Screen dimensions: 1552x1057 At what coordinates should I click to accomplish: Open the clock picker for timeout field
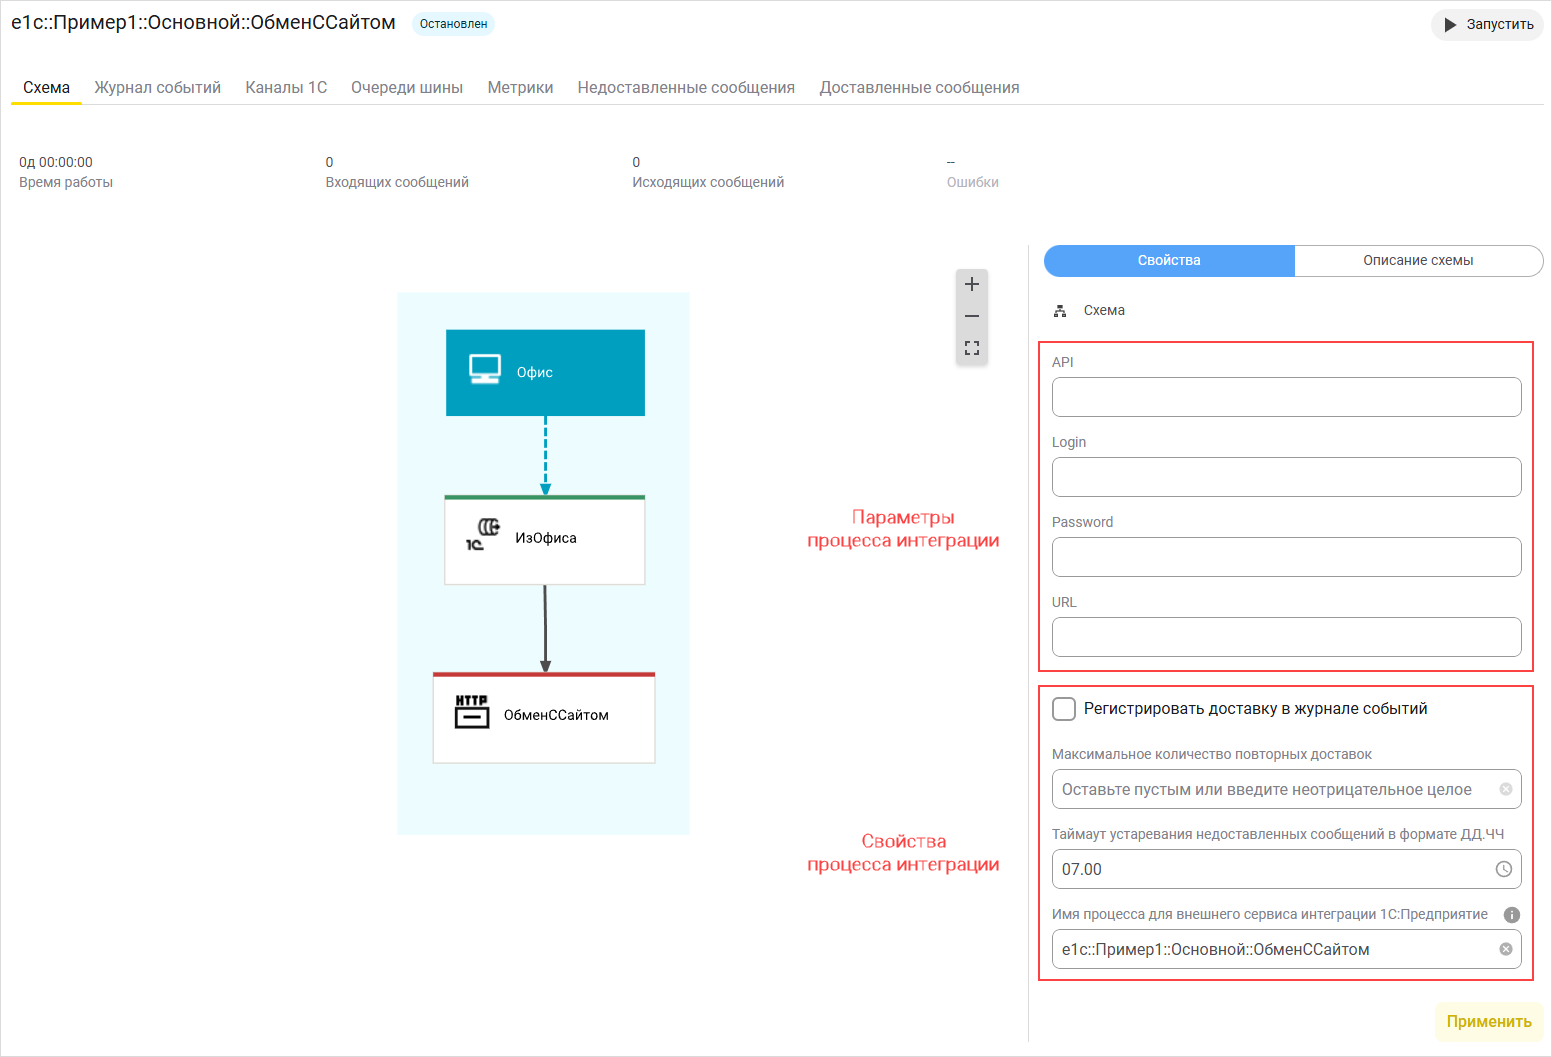1503,869
